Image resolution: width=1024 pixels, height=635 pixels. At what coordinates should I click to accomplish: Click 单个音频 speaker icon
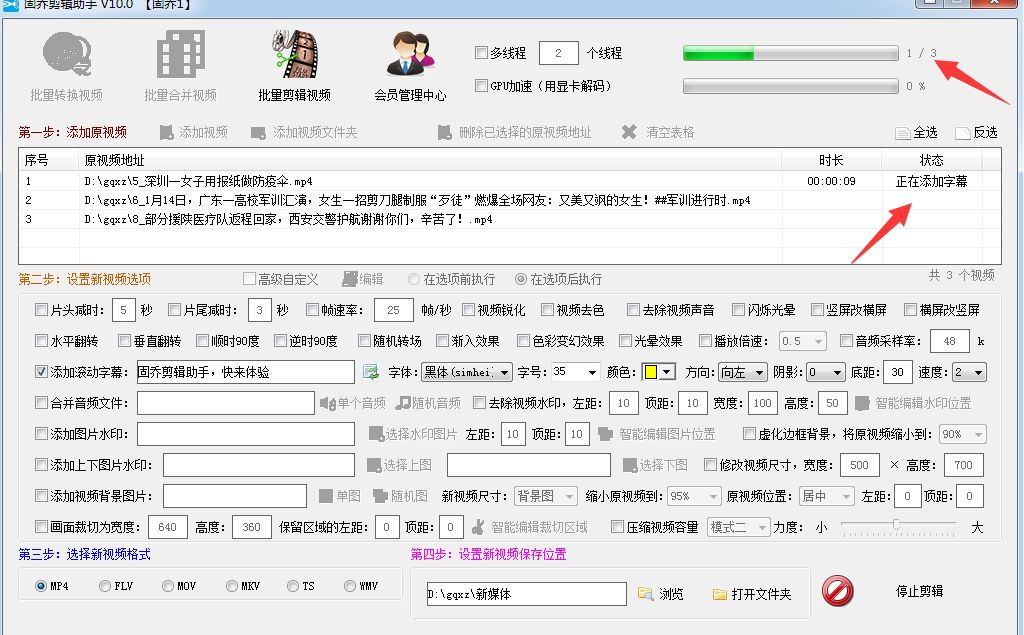pos(327,404)
